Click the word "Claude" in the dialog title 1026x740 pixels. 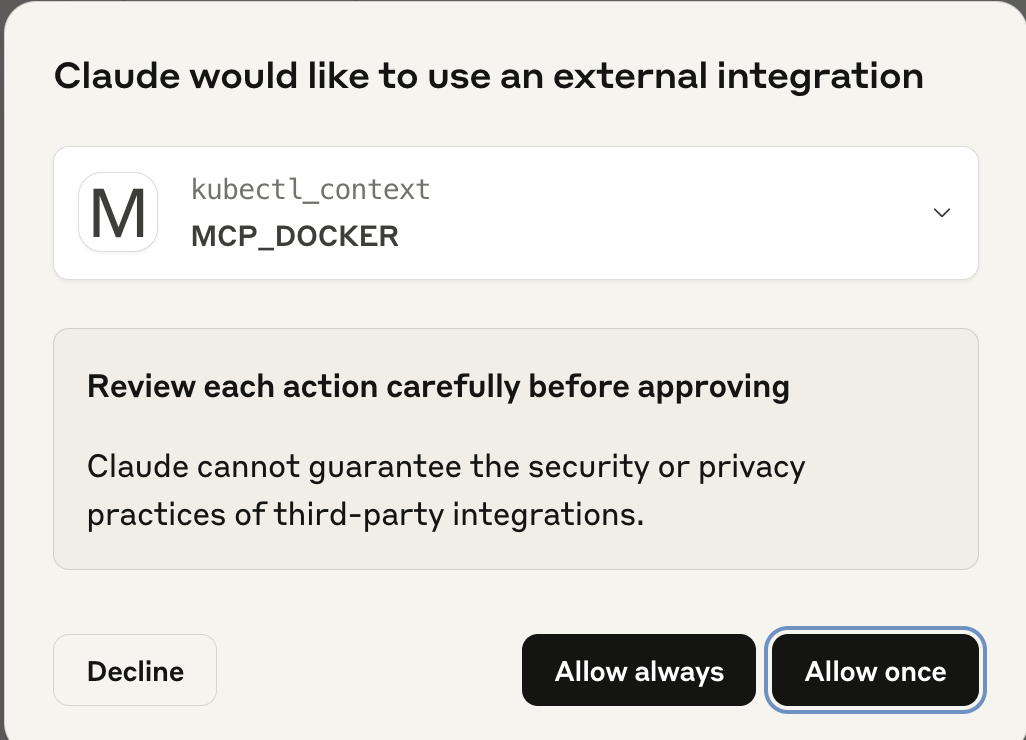[x=117, y=76]
